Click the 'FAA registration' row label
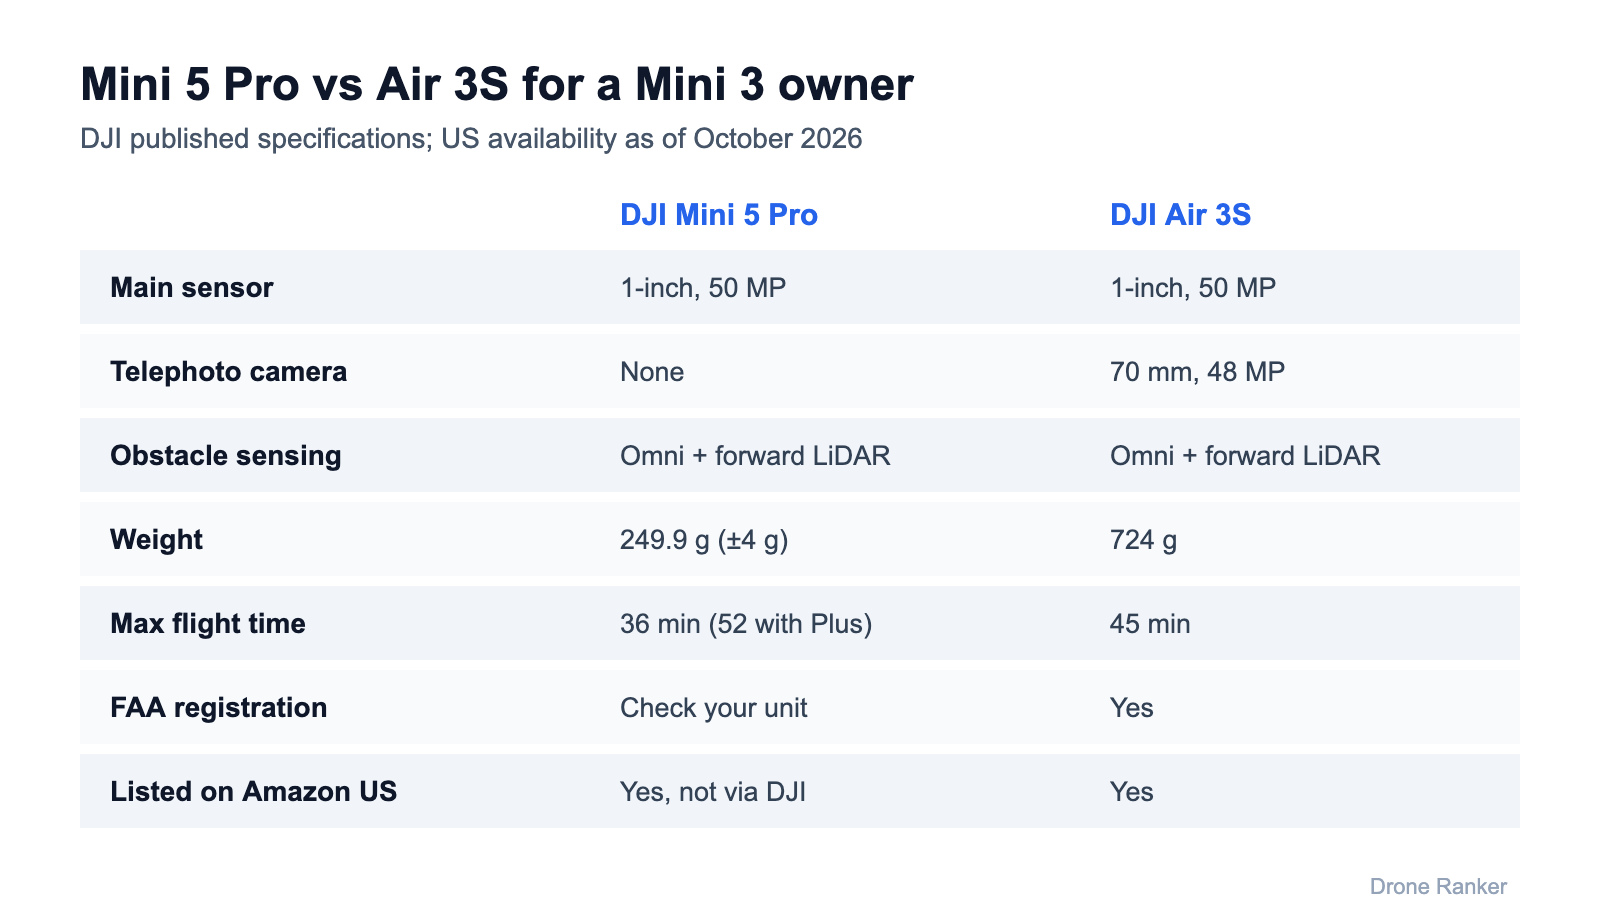This screenshot has height=918, width=1600. pyautogui.click(x=218, y=708)
